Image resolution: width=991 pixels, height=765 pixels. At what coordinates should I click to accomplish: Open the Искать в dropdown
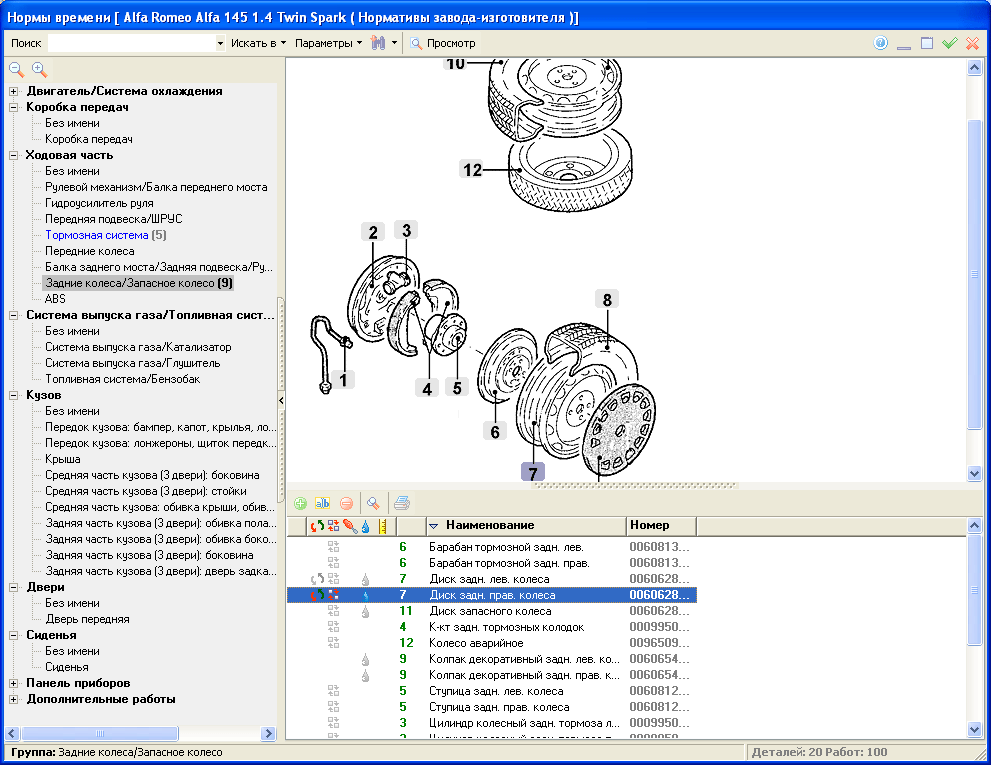[x=258, y=43]
